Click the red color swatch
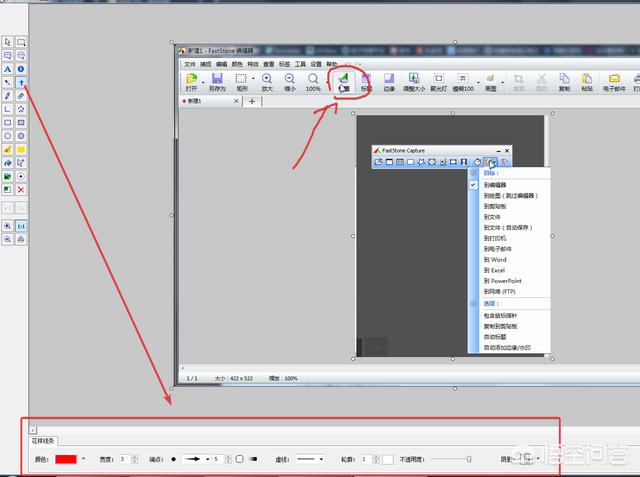Viewport: 640px width, 477px height. coord(66,459)
